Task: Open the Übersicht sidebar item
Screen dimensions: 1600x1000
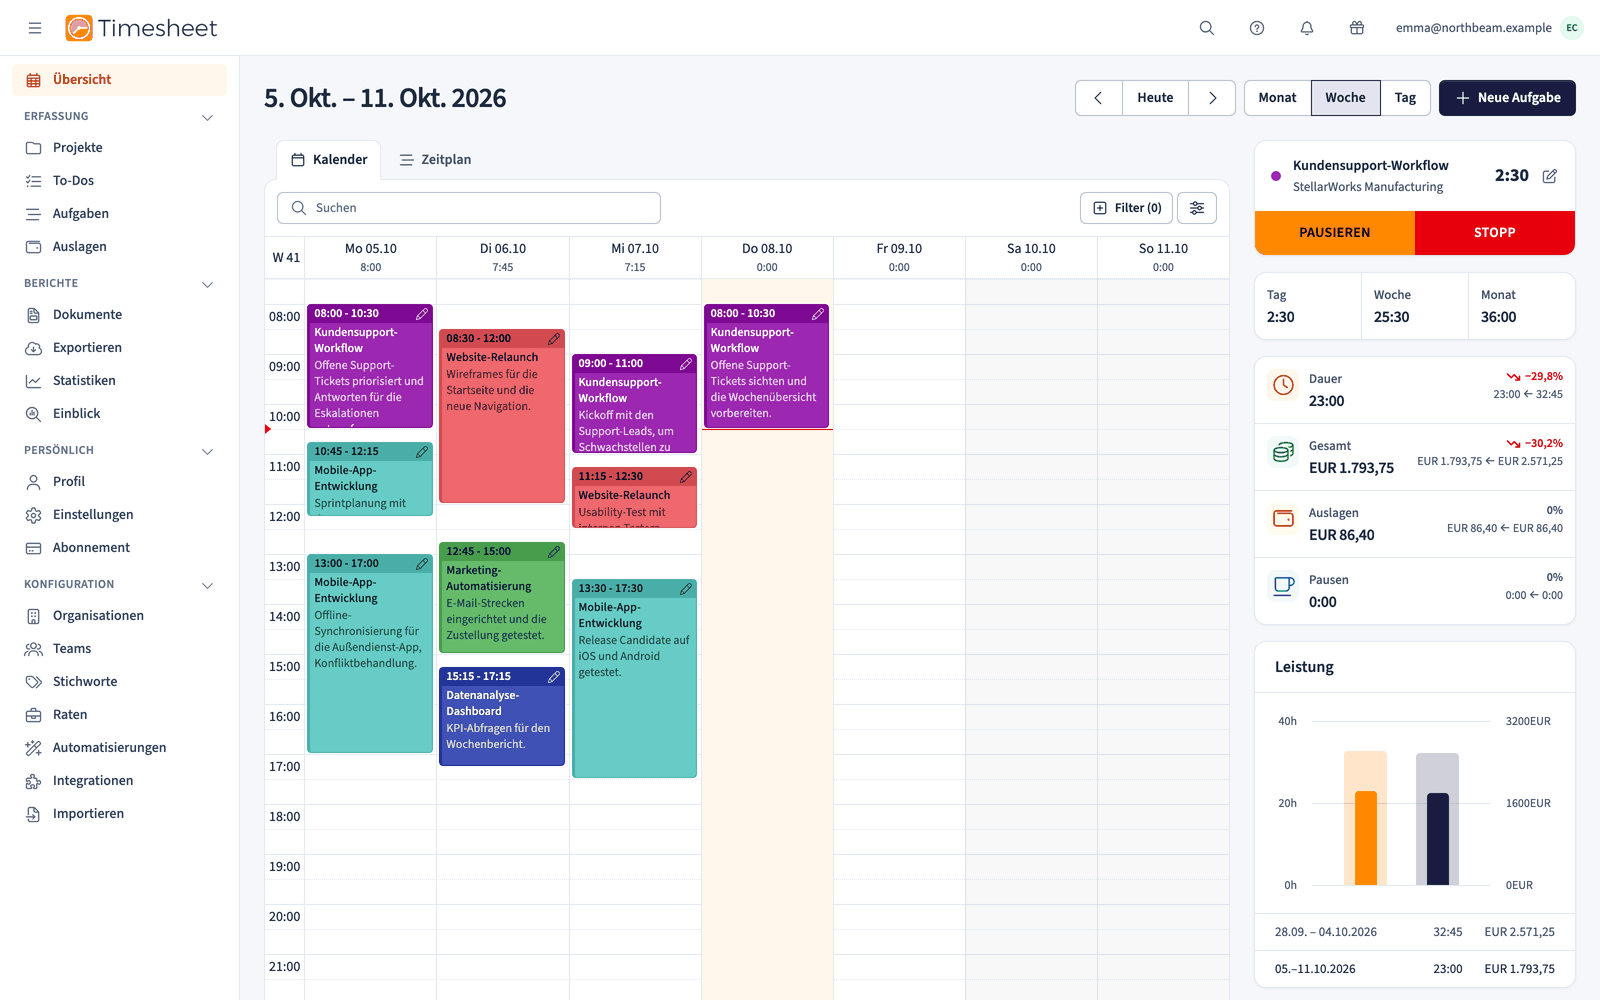Action: pyautogui.click(x=120, y=80)
